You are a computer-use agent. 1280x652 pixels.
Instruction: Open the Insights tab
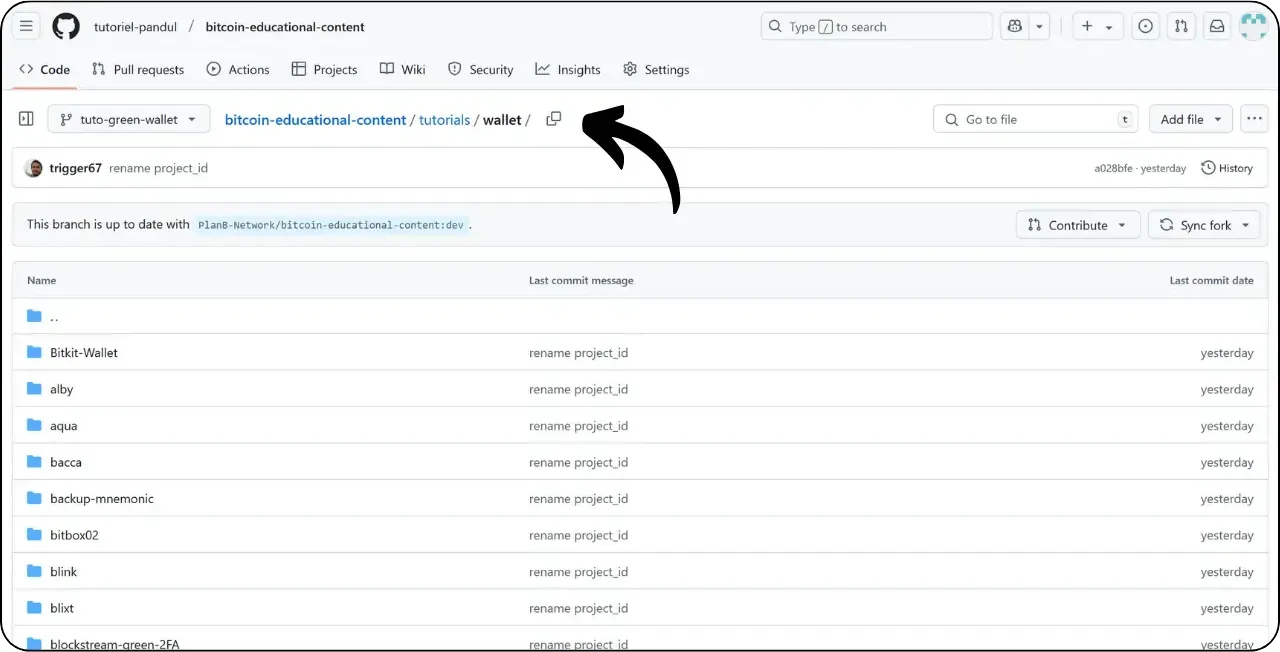[x=568, y=69]
